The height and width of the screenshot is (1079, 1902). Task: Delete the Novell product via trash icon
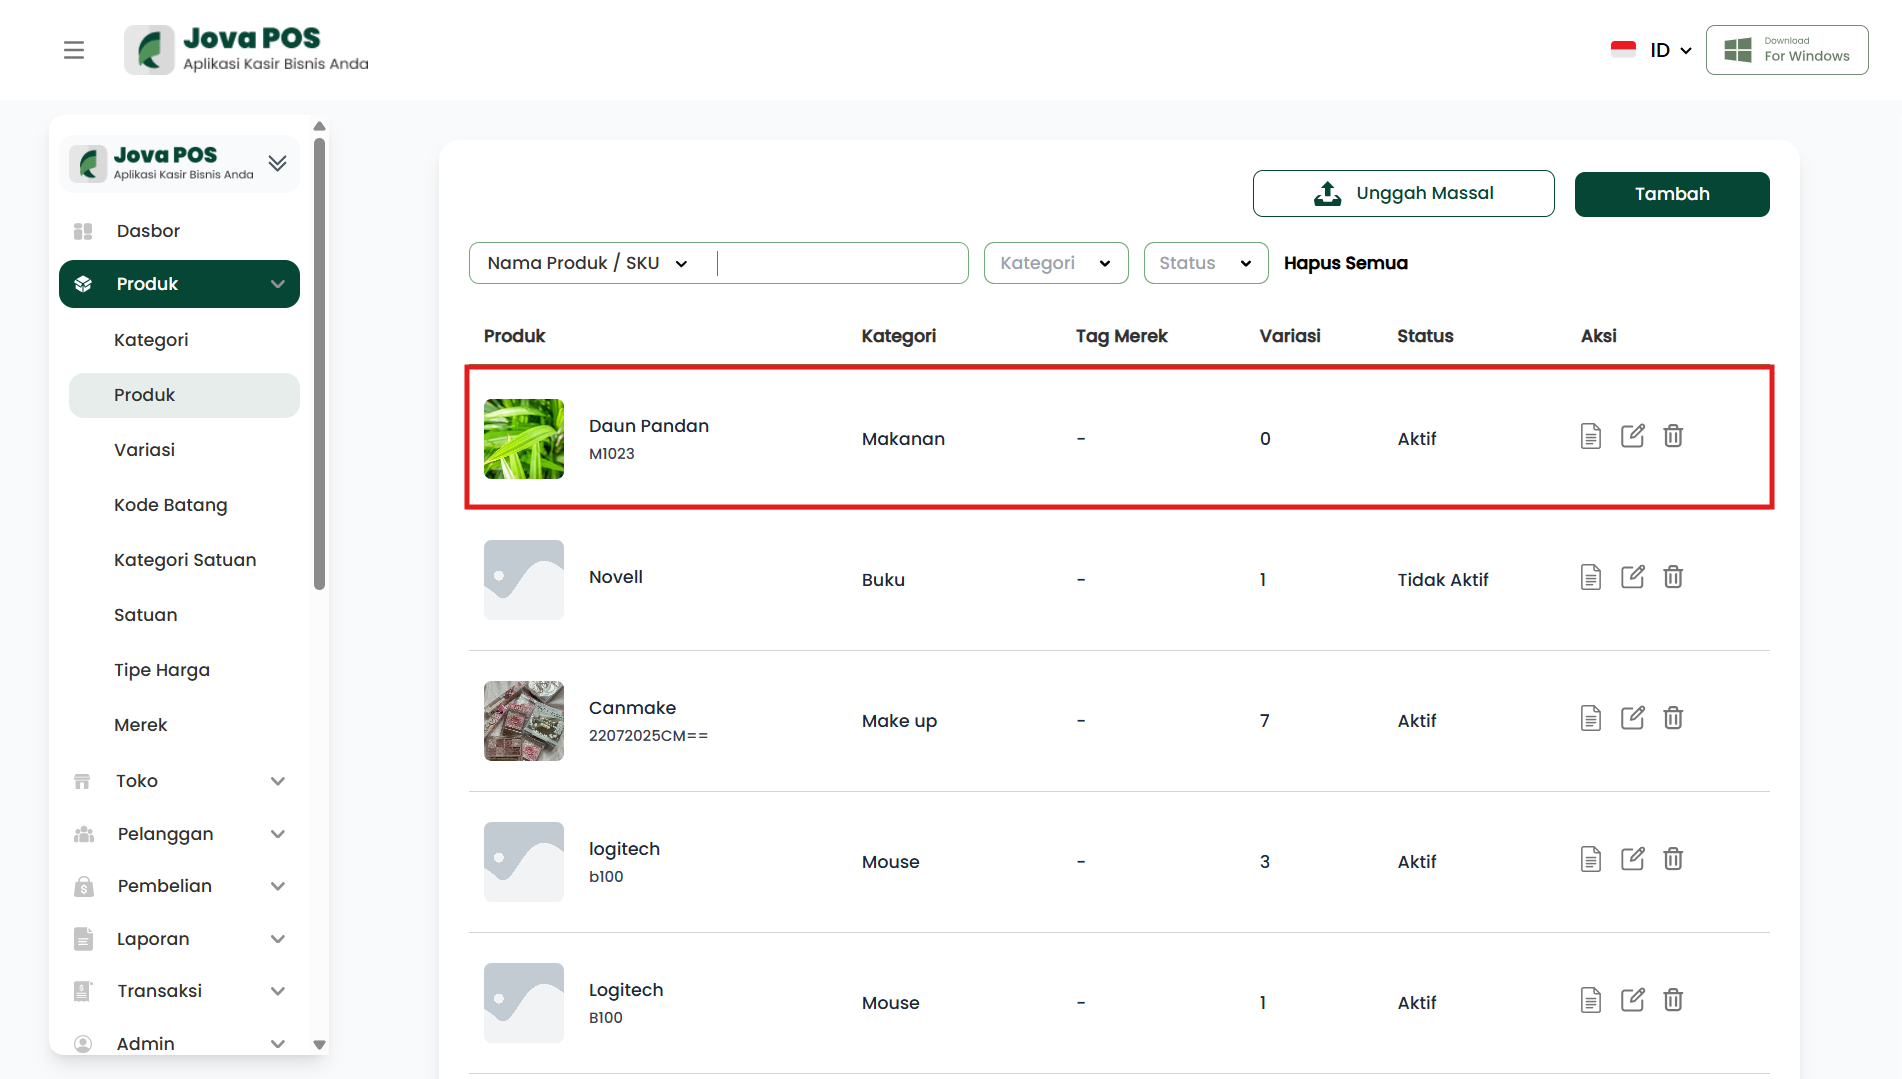point(1673,578)
